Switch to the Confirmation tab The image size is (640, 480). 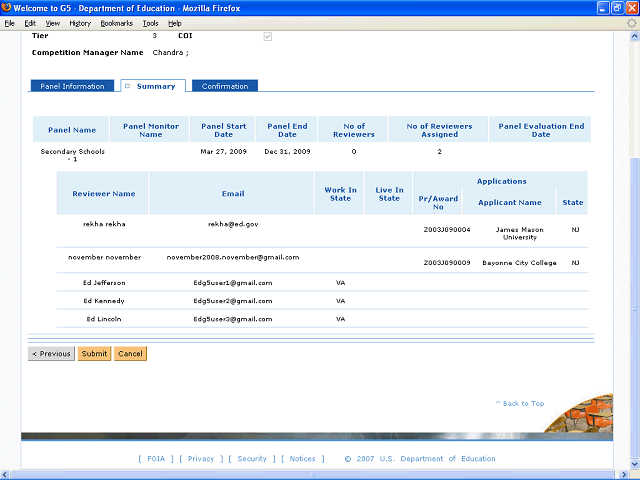click(x=225, y=86)
